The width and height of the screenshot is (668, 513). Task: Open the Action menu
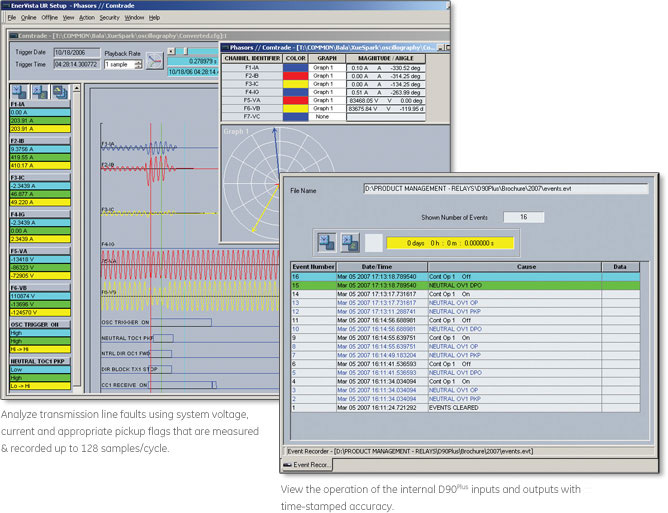(87, 17)
